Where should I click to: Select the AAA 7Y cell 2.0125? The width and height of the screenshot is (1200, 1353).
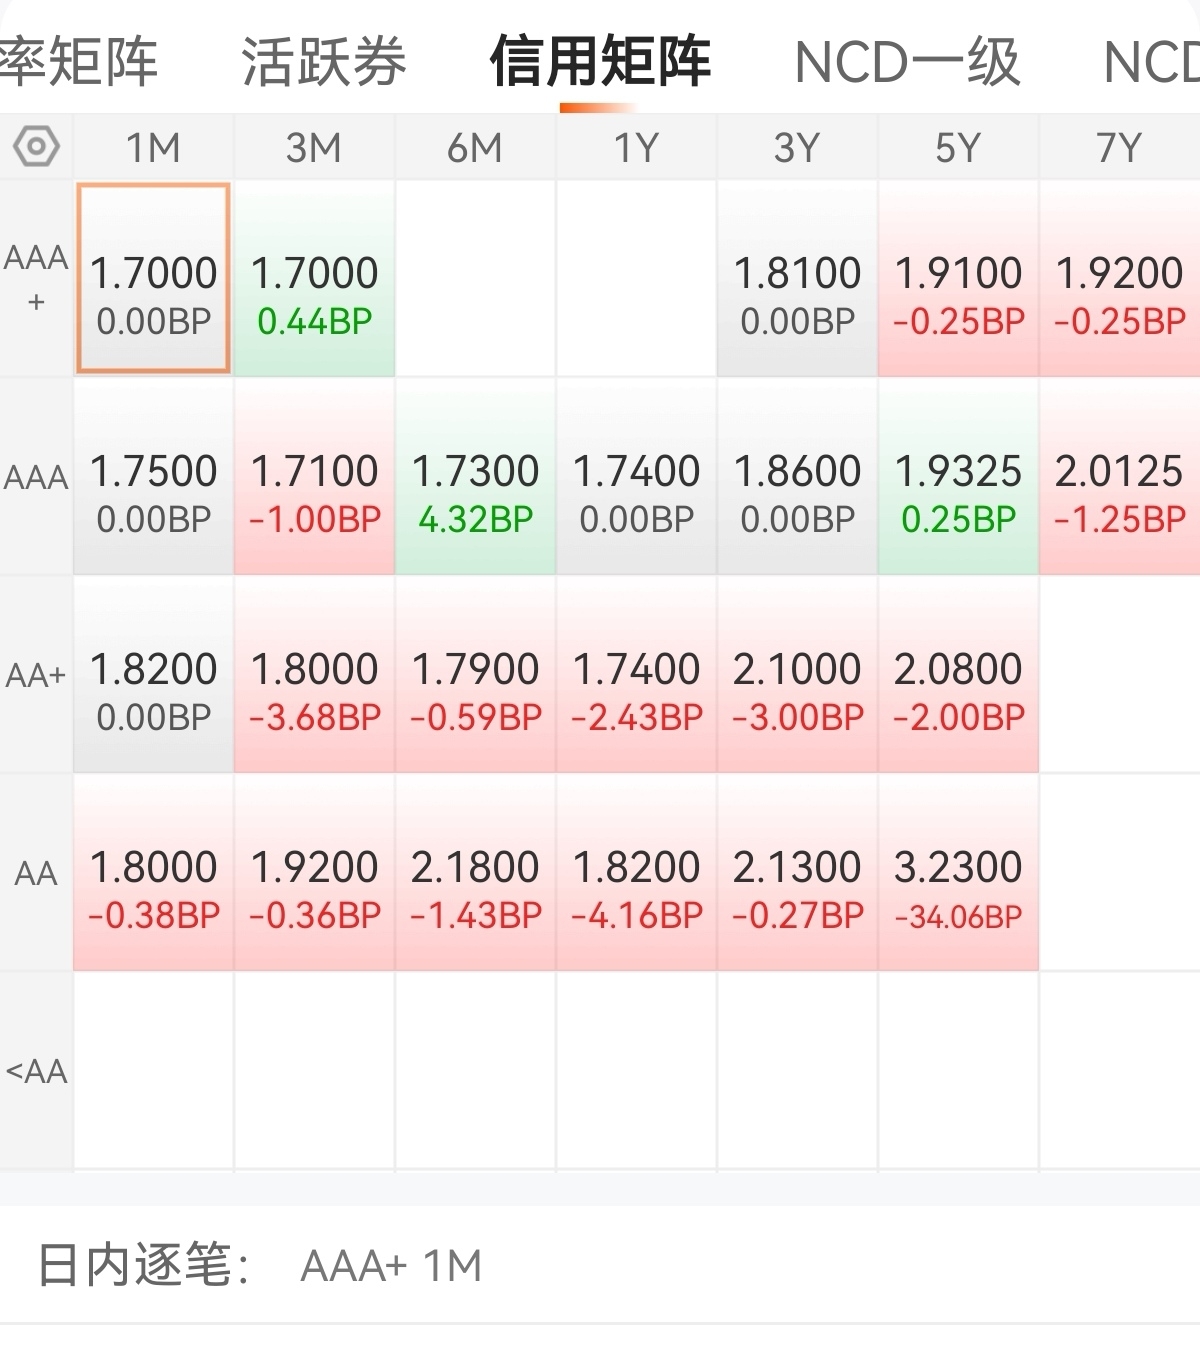[1120, 477]
